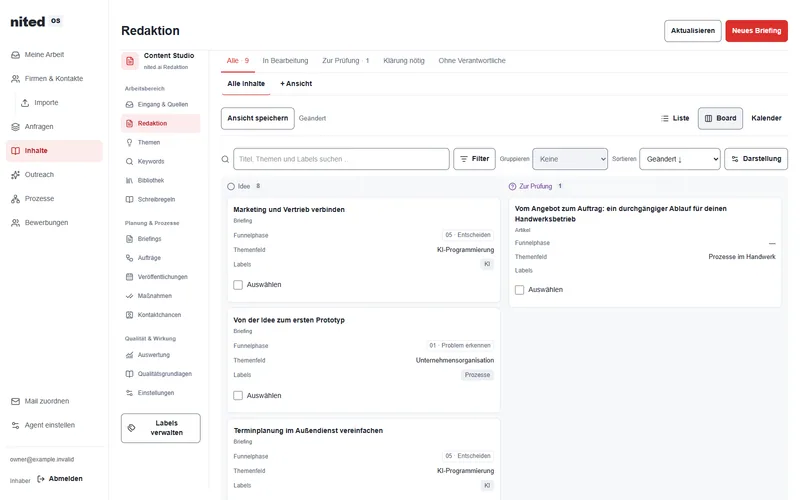Click the Auswertung chart icon
The image size is (800, 500).
(x=130, y=355)
